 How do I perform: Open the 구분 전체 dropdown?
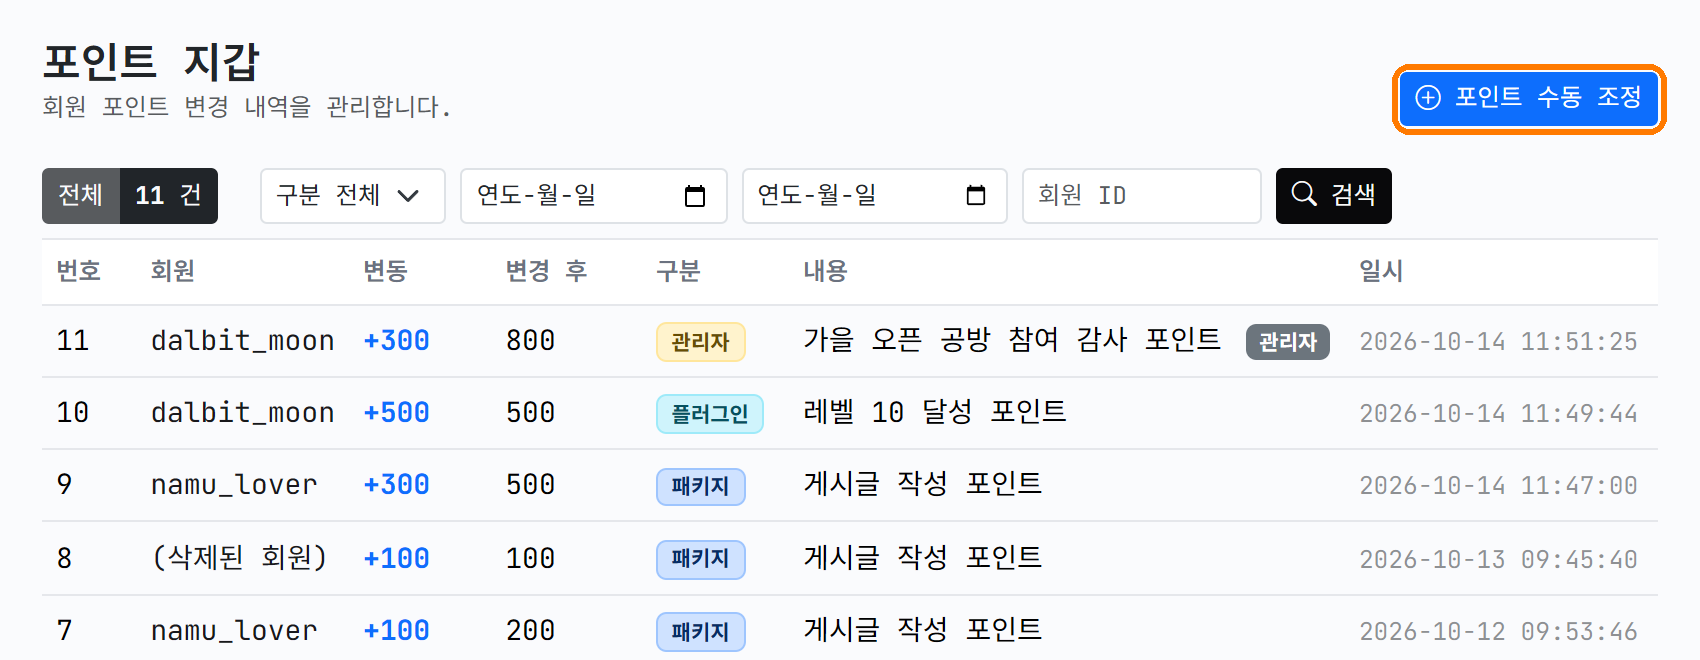(x=352, y=196)
